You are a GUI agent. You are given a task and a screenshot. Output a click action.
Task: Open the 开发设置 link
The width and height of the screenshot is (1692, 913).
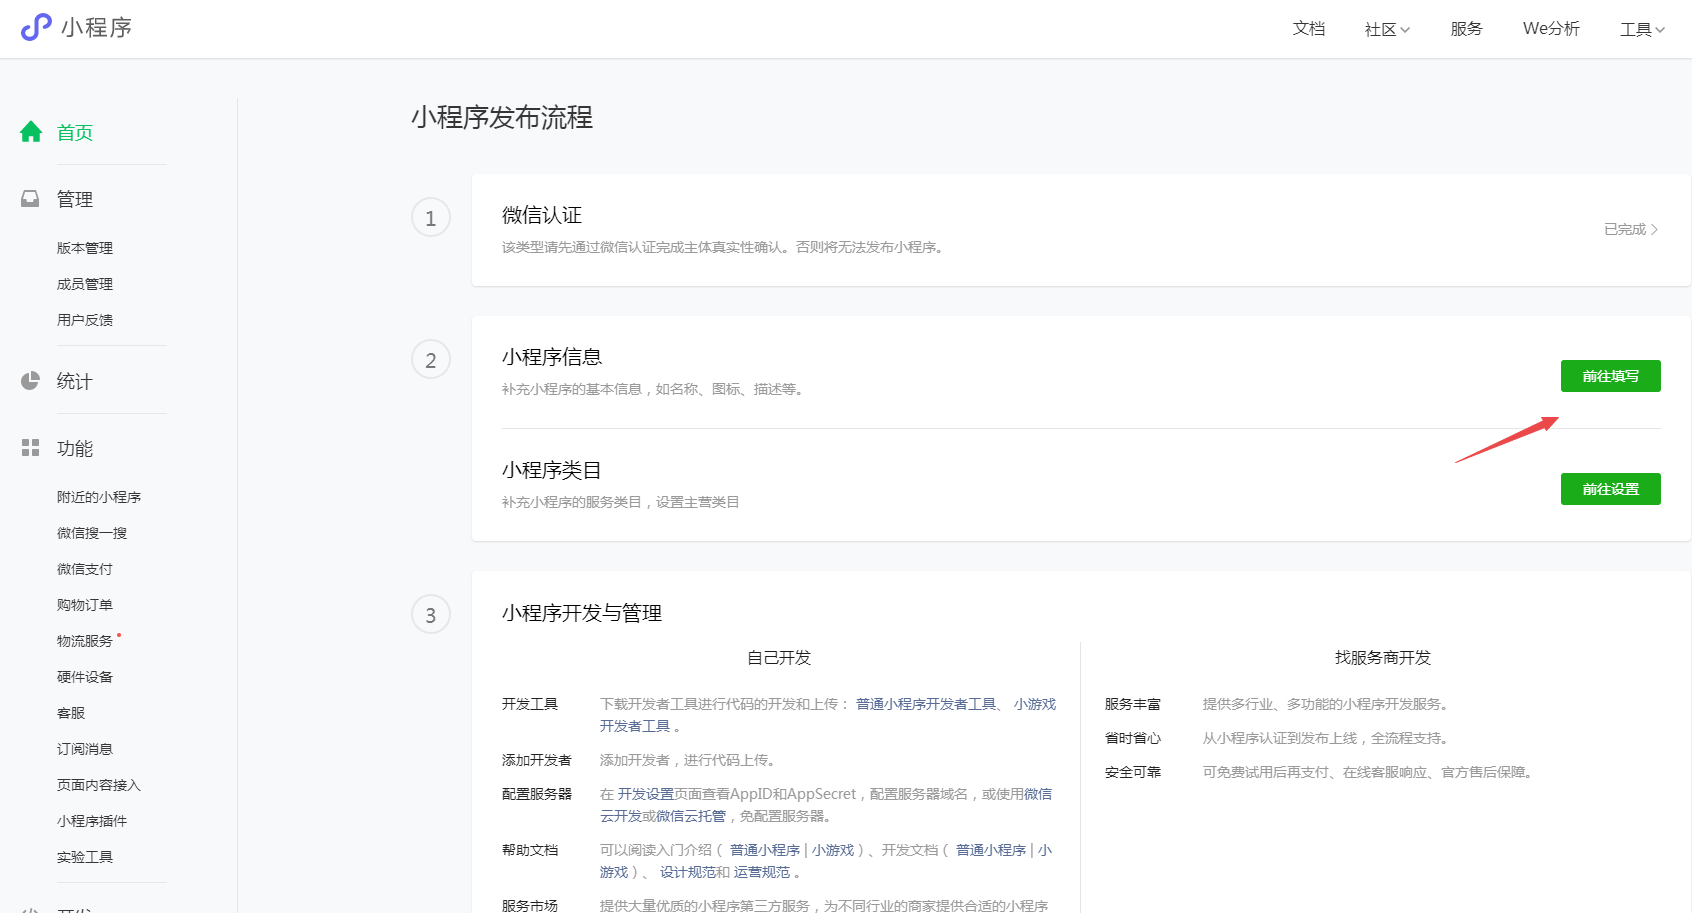coord(645,794)
